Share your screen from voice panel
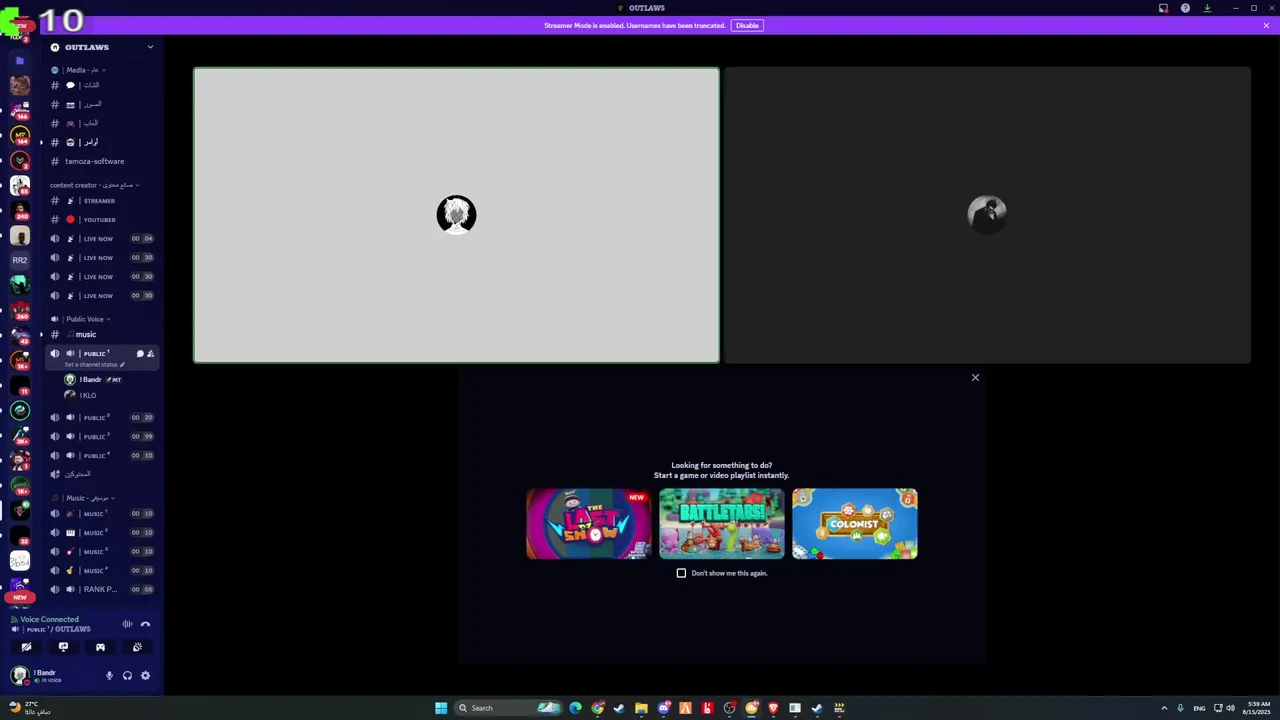The height and width of the screenshot is (720, 1280). point(63,647)
